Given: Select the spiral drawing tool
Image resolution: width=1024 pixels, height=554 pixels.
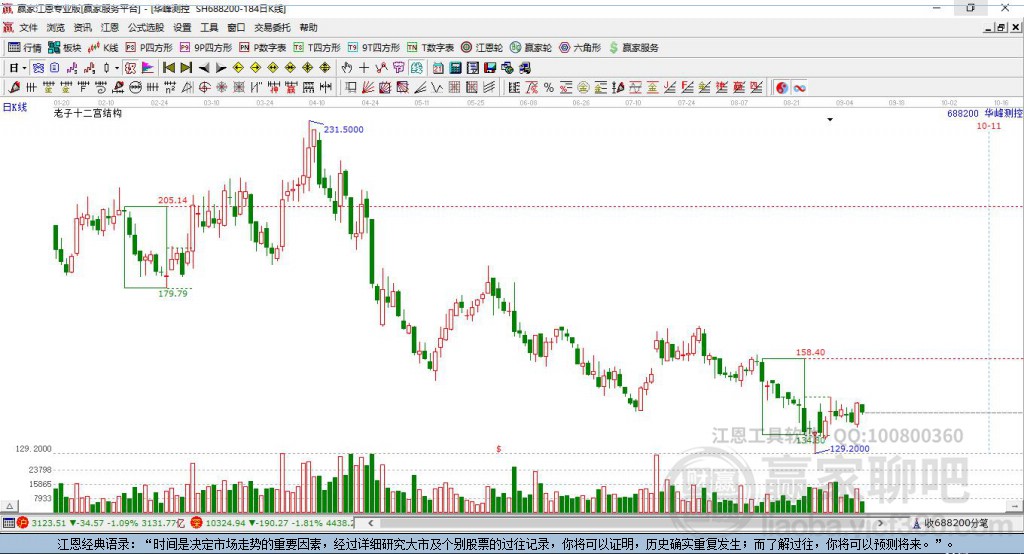Looking at the screenshot, I should tap(101, 88).
